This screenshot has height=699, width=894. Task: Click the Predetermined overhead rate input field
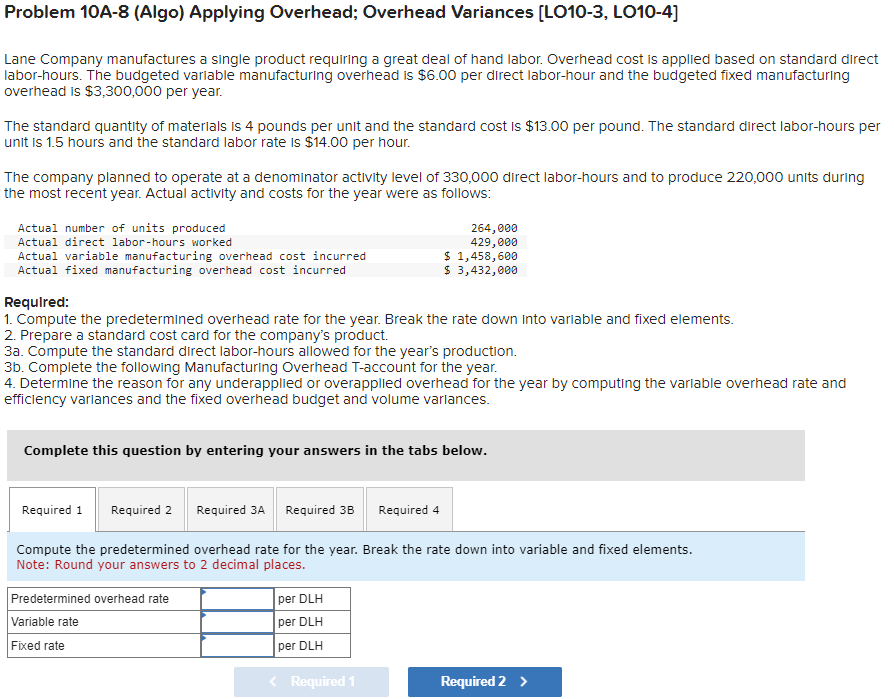[236, 597]
